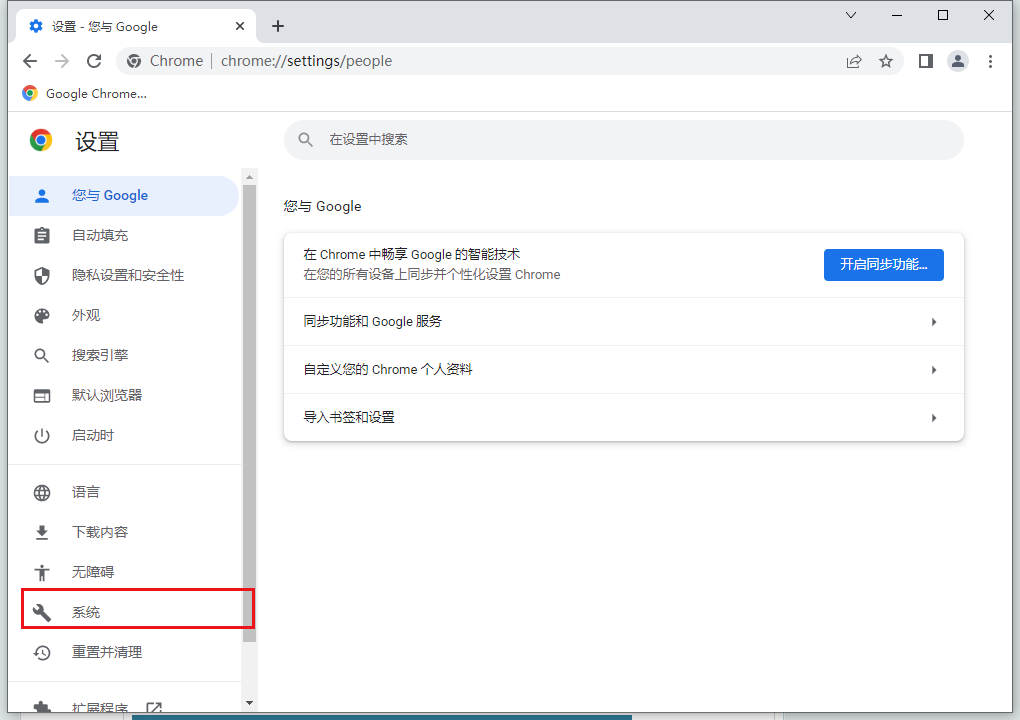Click the address bar URL

(x=306, y=61)
